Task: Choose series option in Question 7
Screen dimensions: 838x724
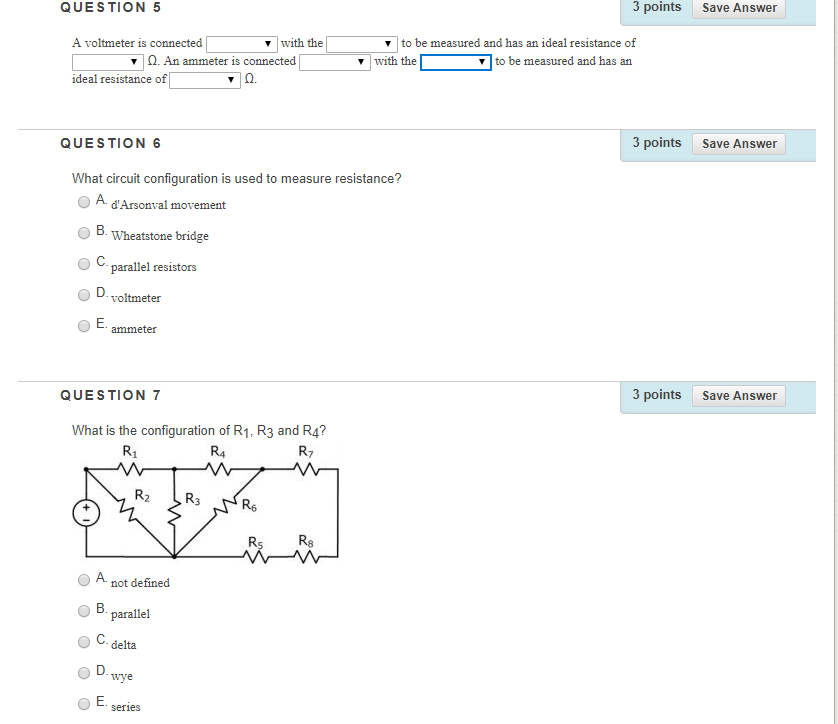Action: click(x=84, y=703)
